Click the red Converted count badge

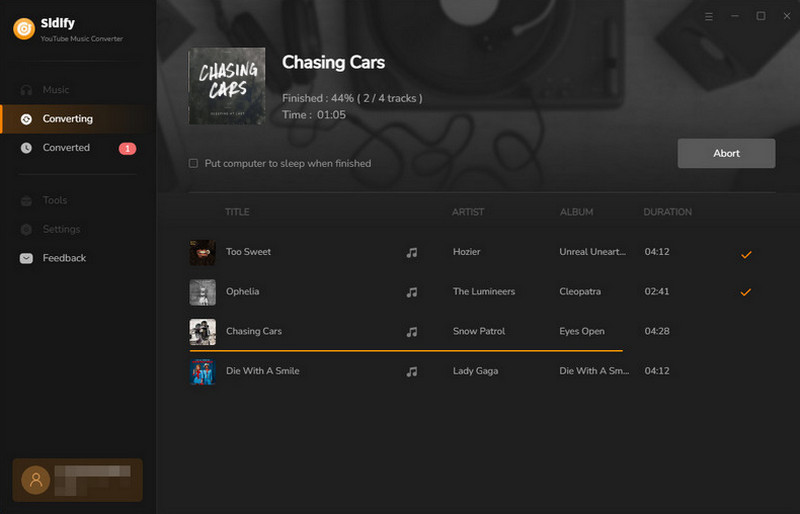point(128,149)
